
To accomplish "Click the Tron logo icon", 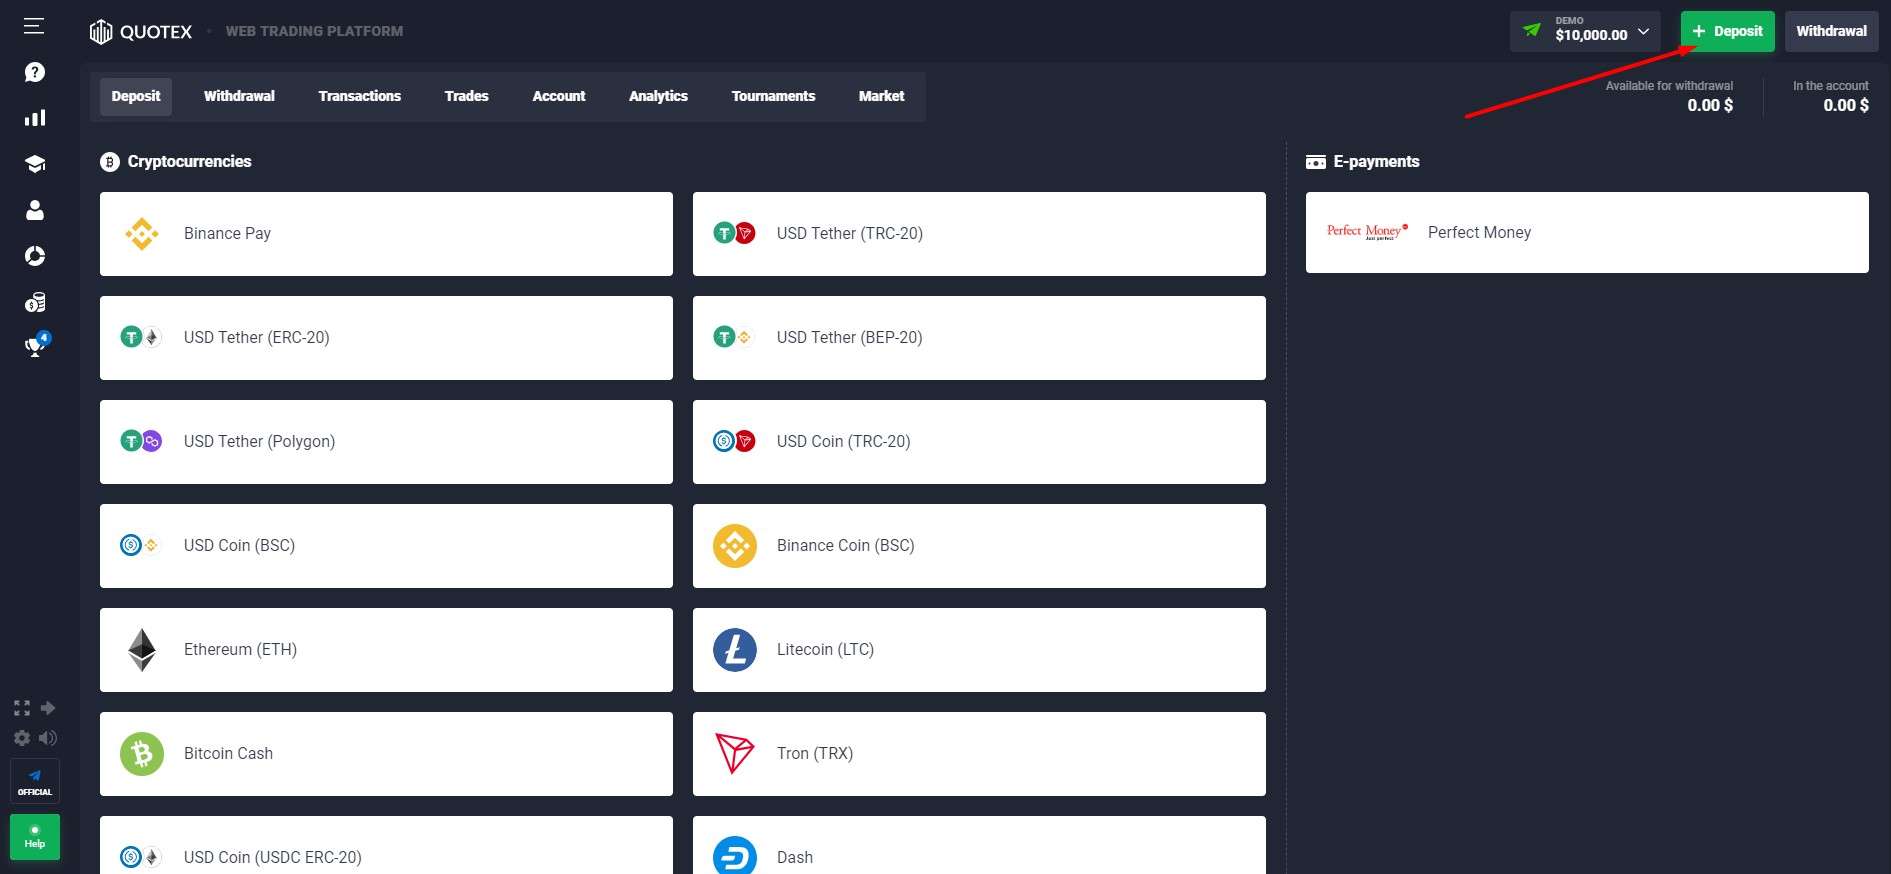I will [735, 754].
